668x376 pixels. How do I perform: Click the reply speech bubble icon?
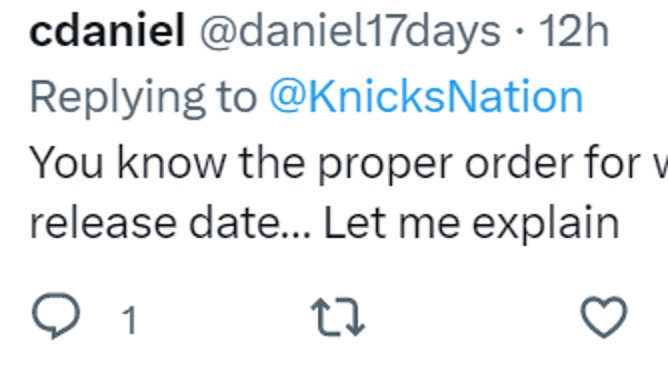56,316
